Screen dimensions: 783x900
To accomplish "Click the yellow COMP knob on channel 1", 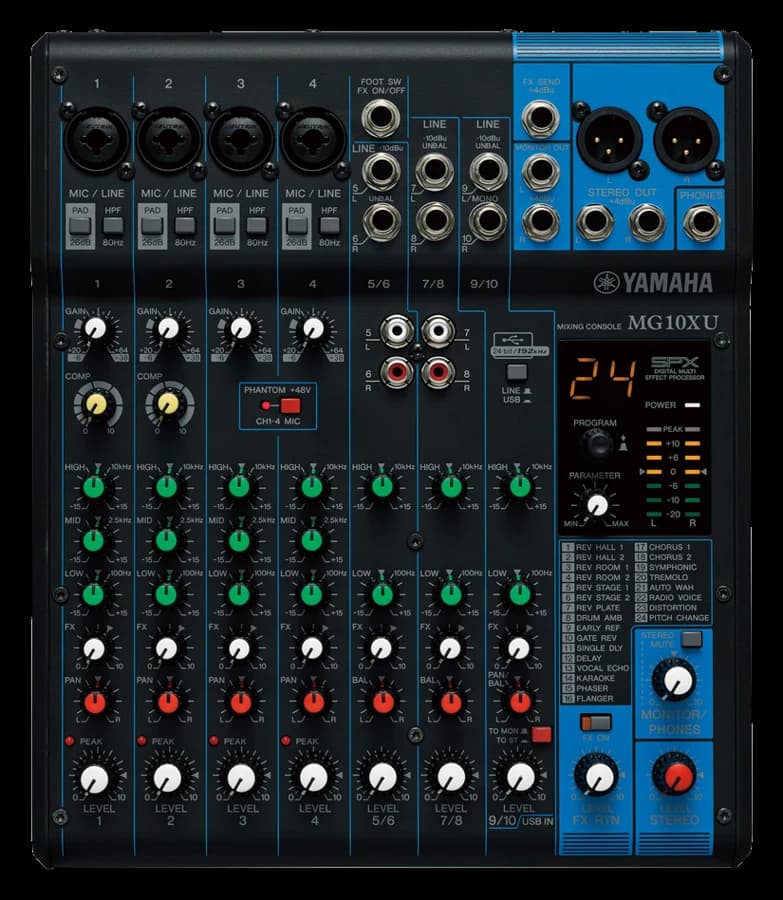I will pyautogui.click(x=96, y=404).
